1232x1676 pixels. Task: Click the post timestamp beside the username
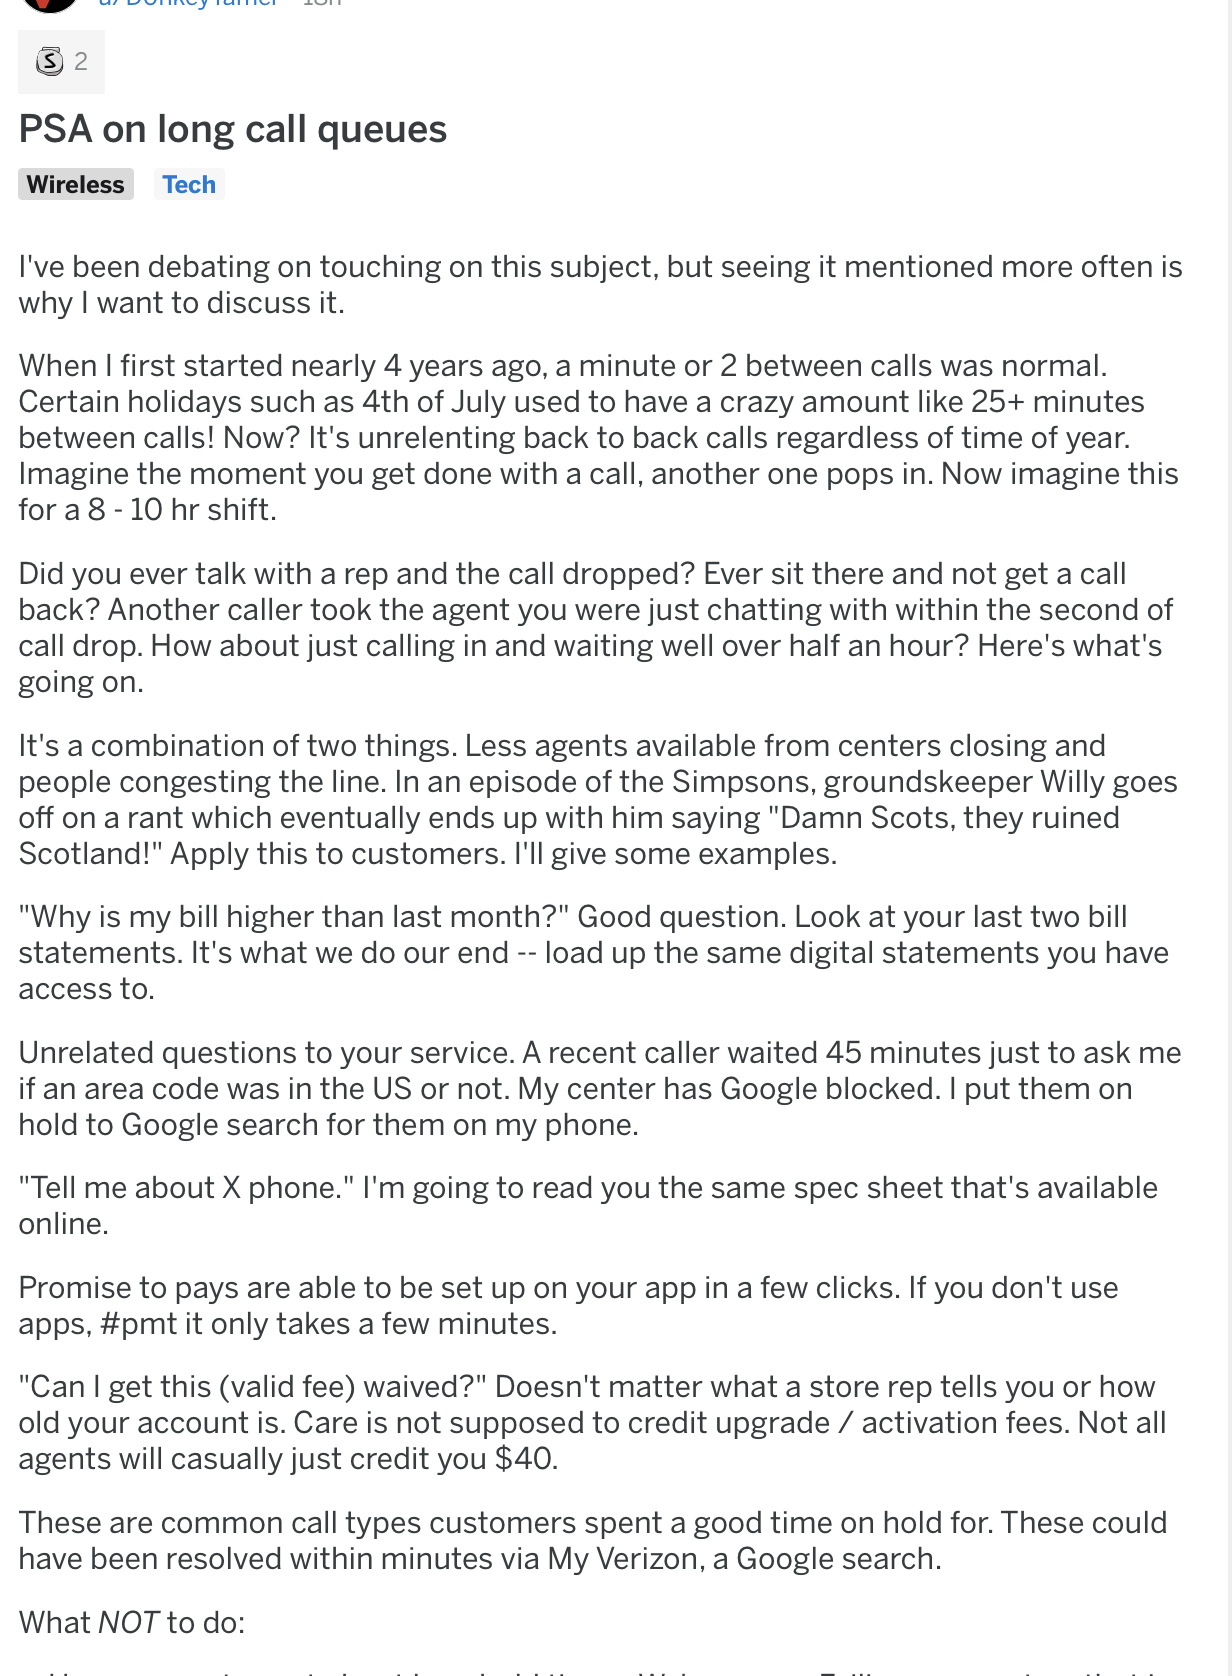[322, 4]
